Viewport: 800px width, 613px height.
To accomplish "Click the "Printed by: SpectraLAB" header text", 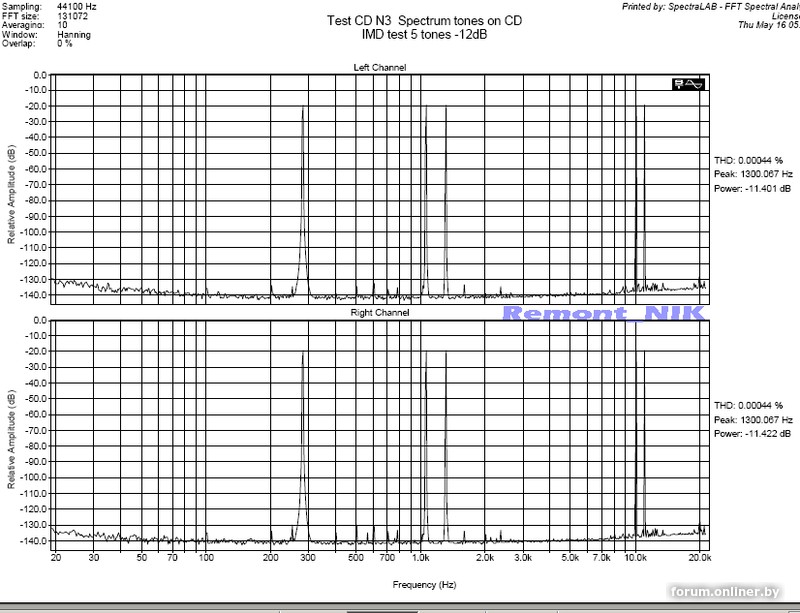I will [669, 7].
